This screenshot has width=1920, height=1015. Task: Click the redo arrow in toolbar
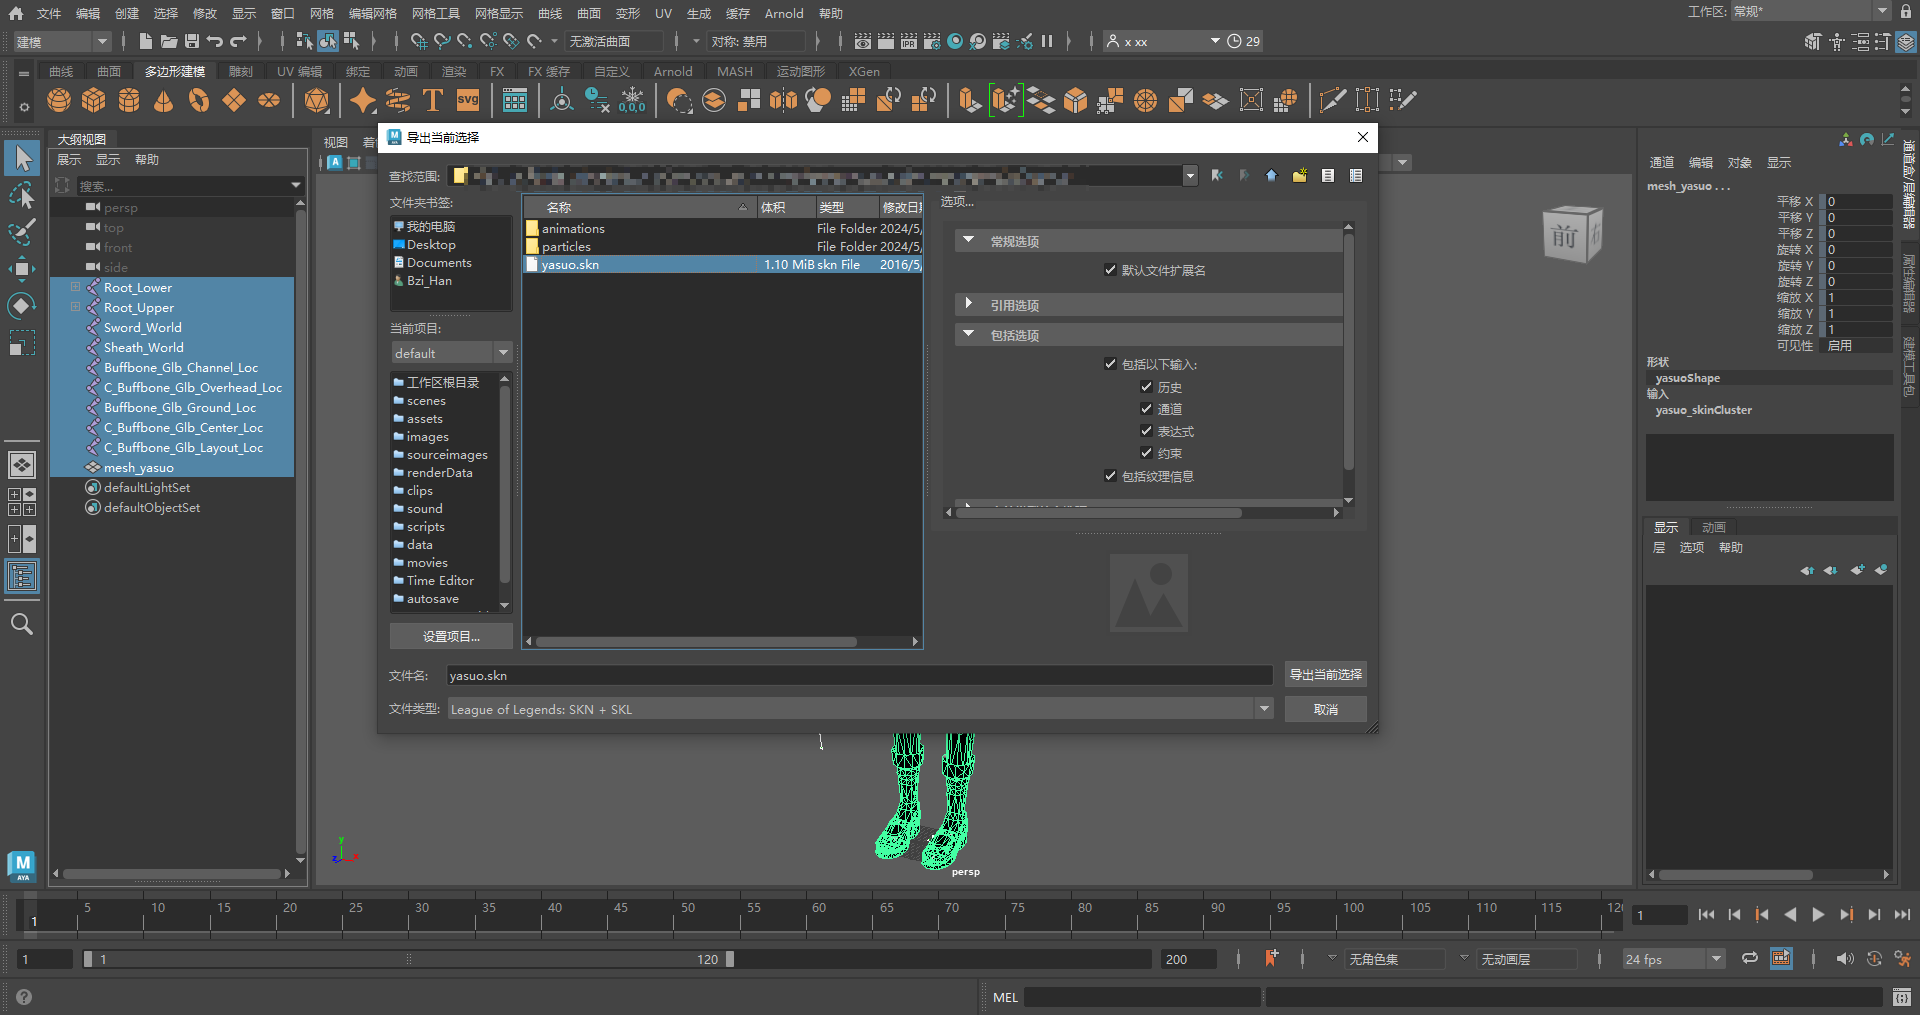[238, 41]
